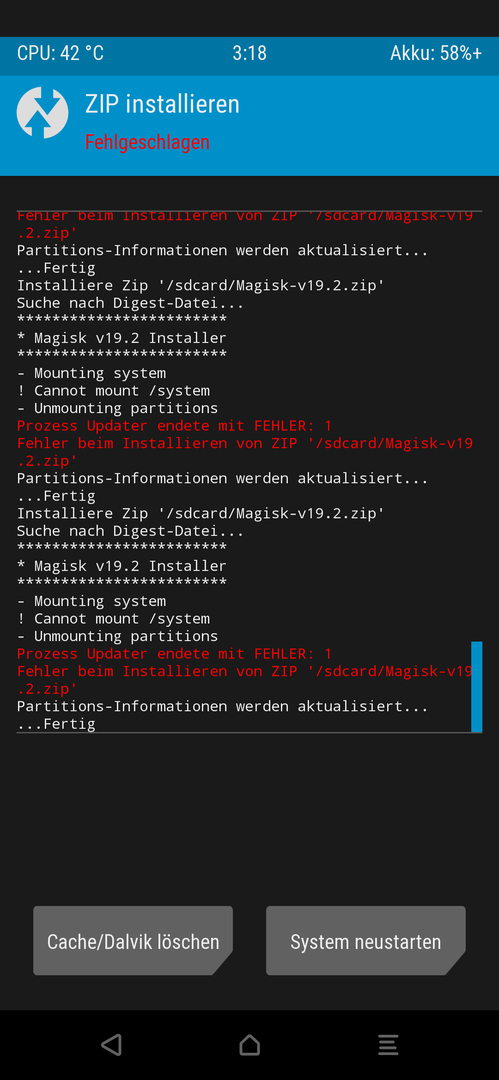Screen dimensions: 499x1080
Task: Tap System neustarten button
Action: pos(366,941)
